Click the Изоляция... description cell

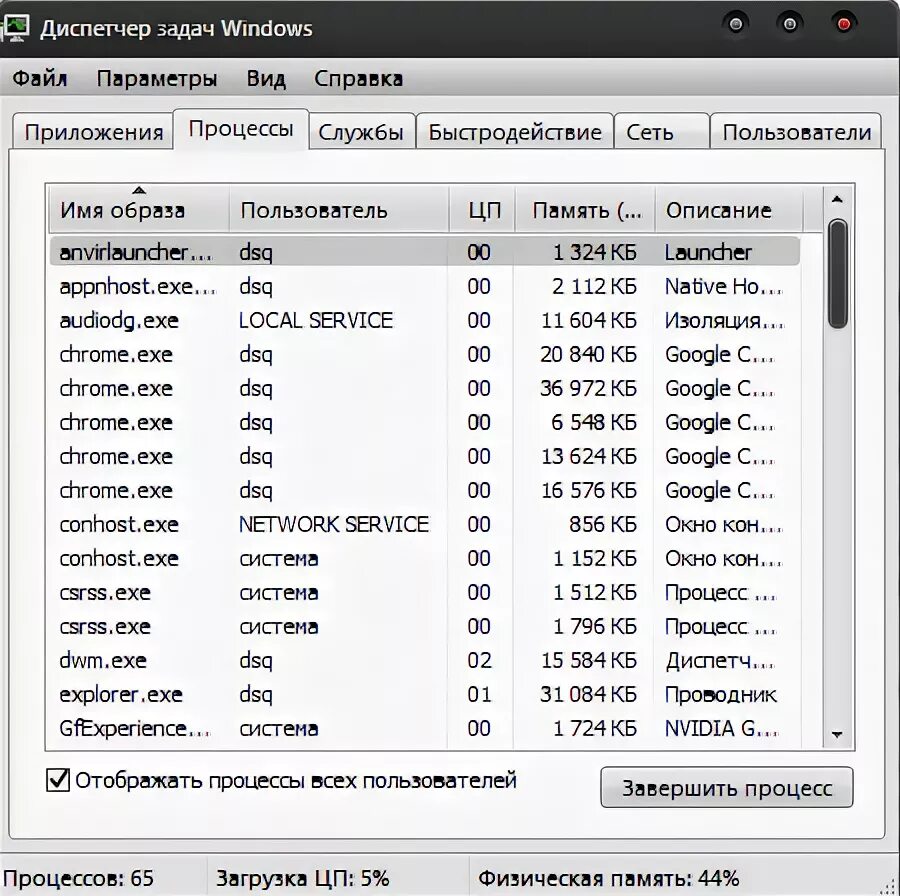pos(724,320)
